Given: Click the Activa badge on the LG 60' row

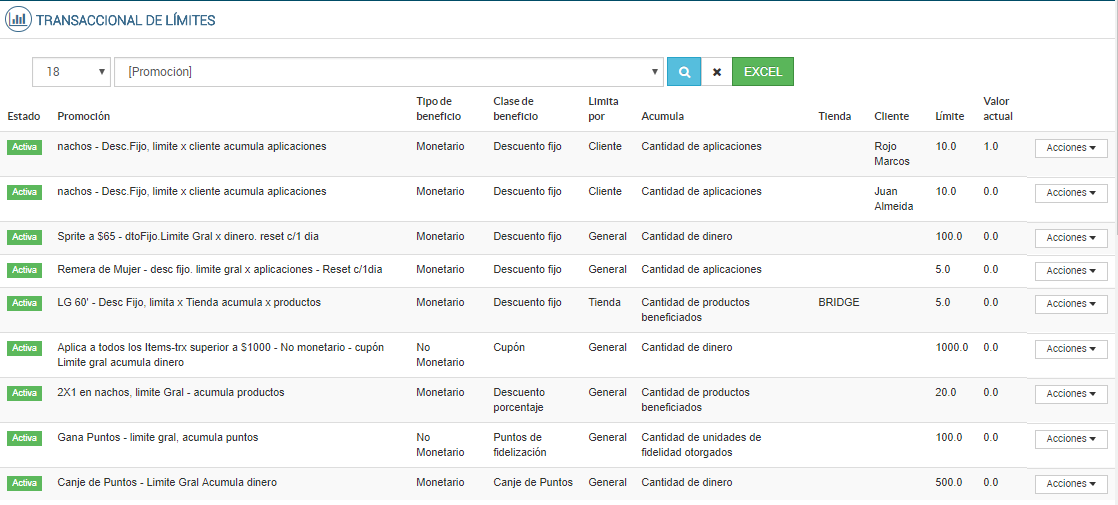Looking at the screenshot, I should pyautogui.click(x=25, y=303).
